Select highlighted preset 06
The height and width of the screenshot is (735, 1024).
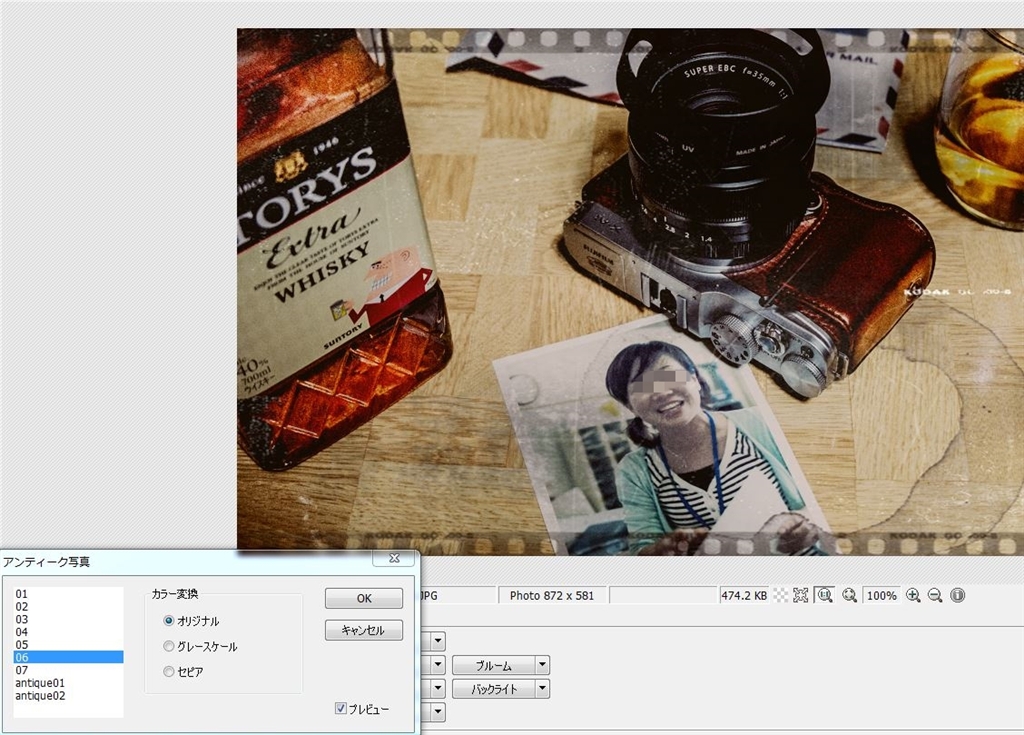click(68, 657)
